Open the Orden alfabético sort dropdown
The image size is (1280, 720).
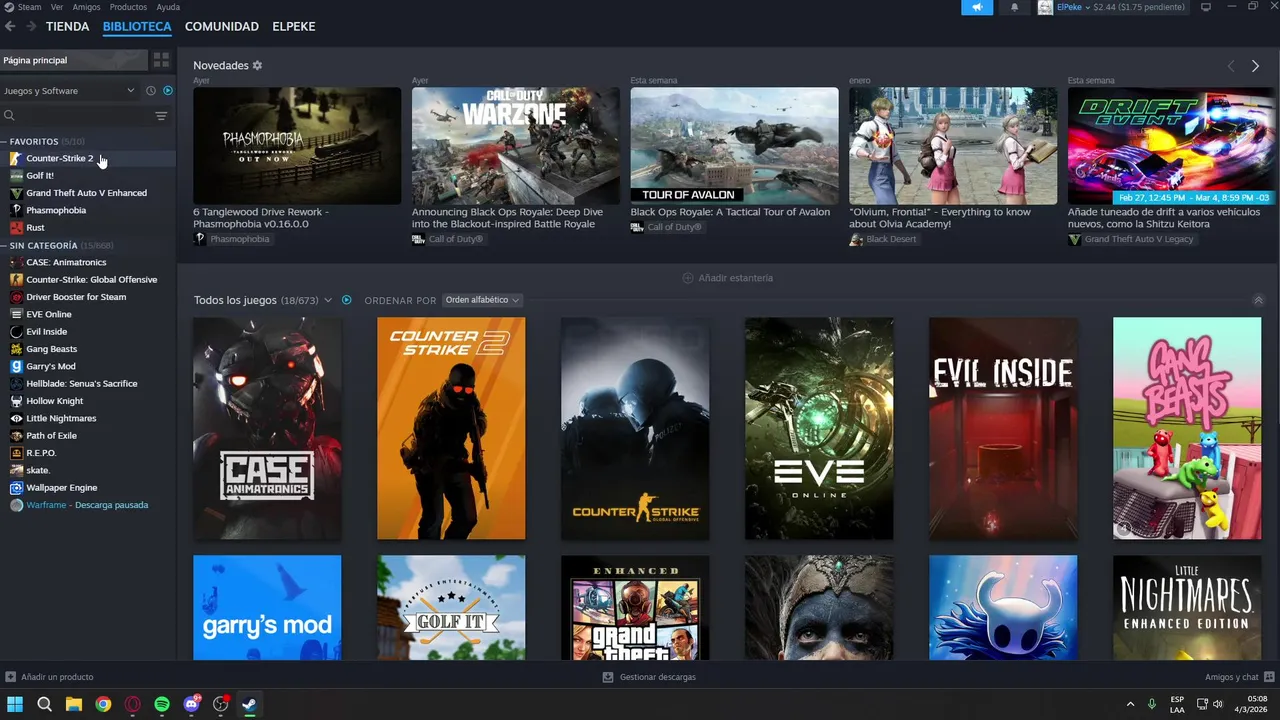[483, 300]
